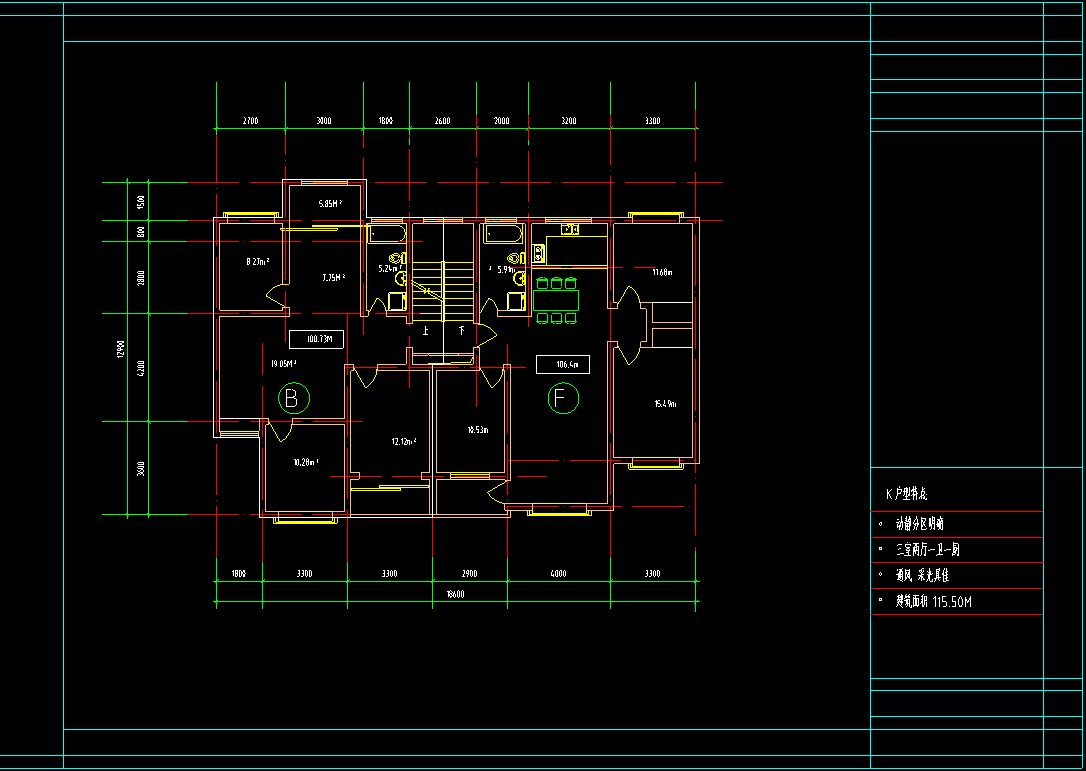
Task: Select the kitchen sink symbol at top
Action: click(x=570, y=230)
